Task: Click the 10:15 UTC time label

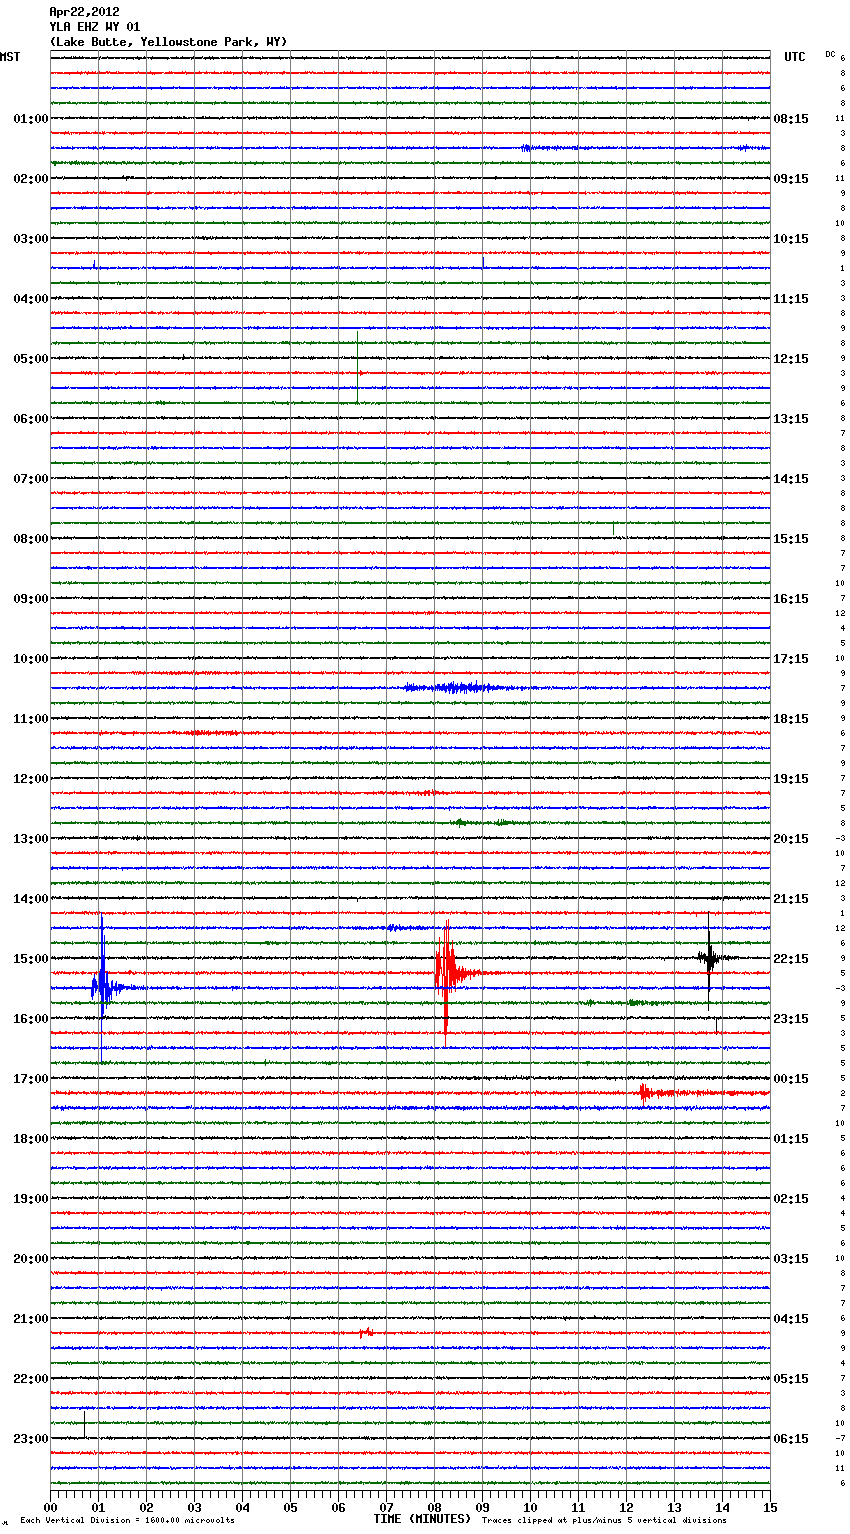Action: point(791,239)
